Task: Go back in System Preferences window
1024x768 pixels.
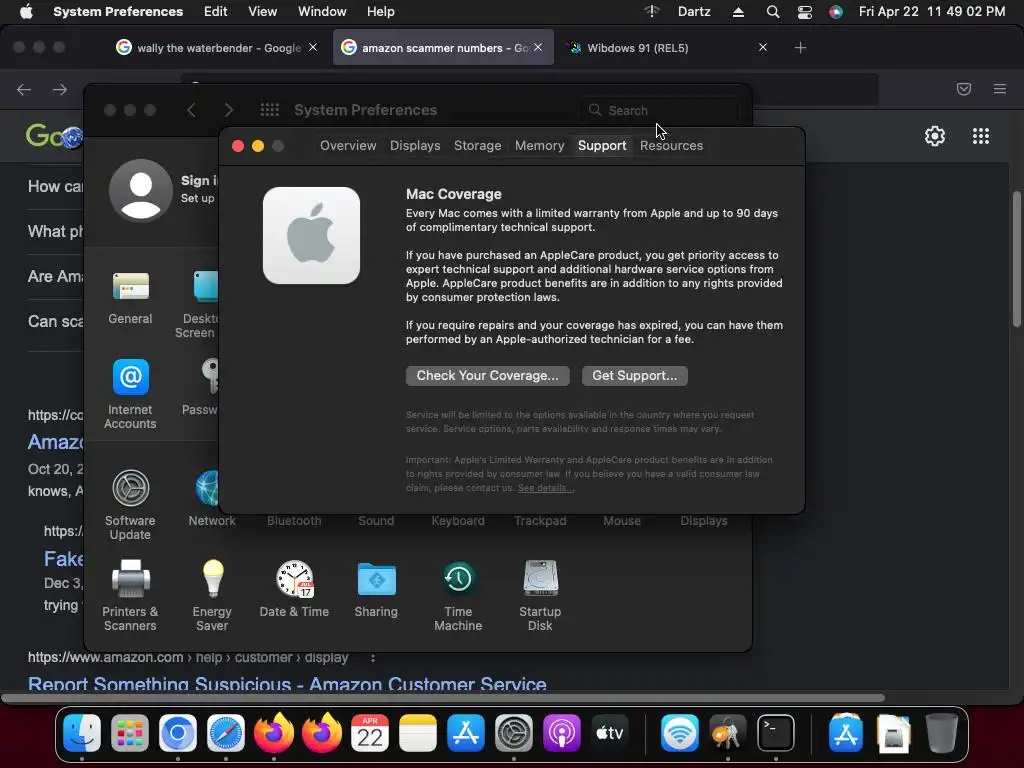Action: [x=191, y=110]
